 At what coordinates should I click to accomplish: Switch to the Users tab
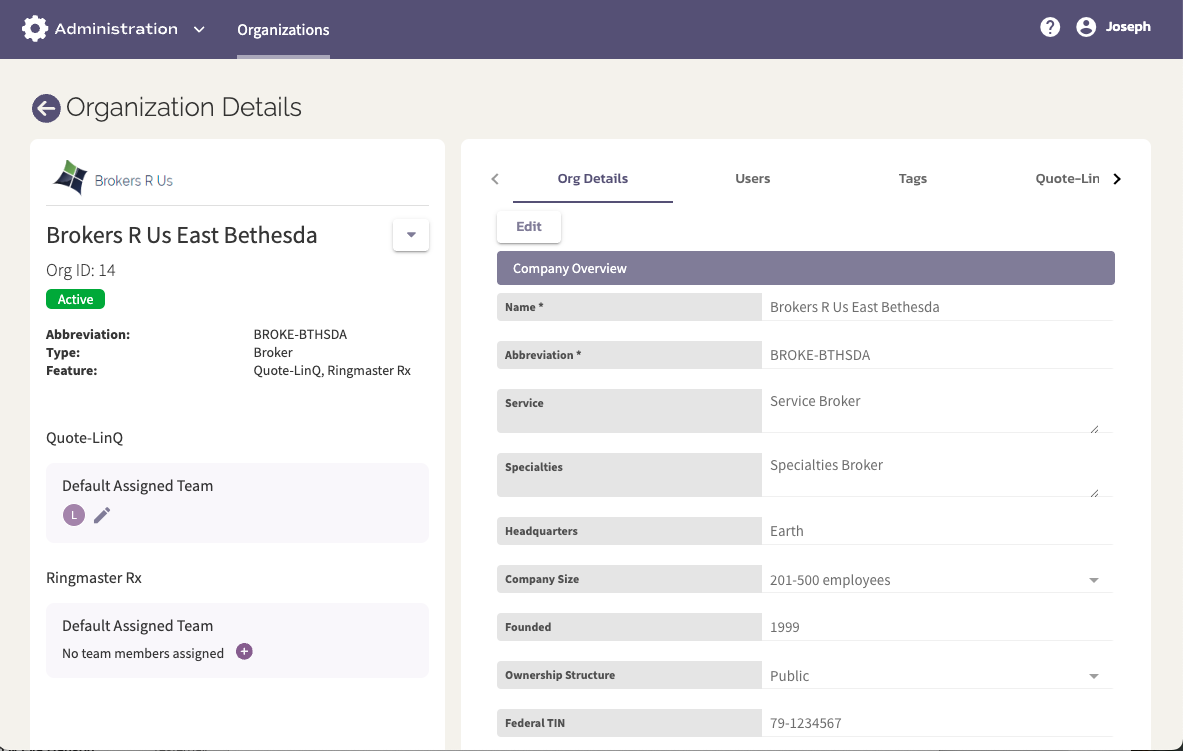pyautogui.click(x=752, y=179)
